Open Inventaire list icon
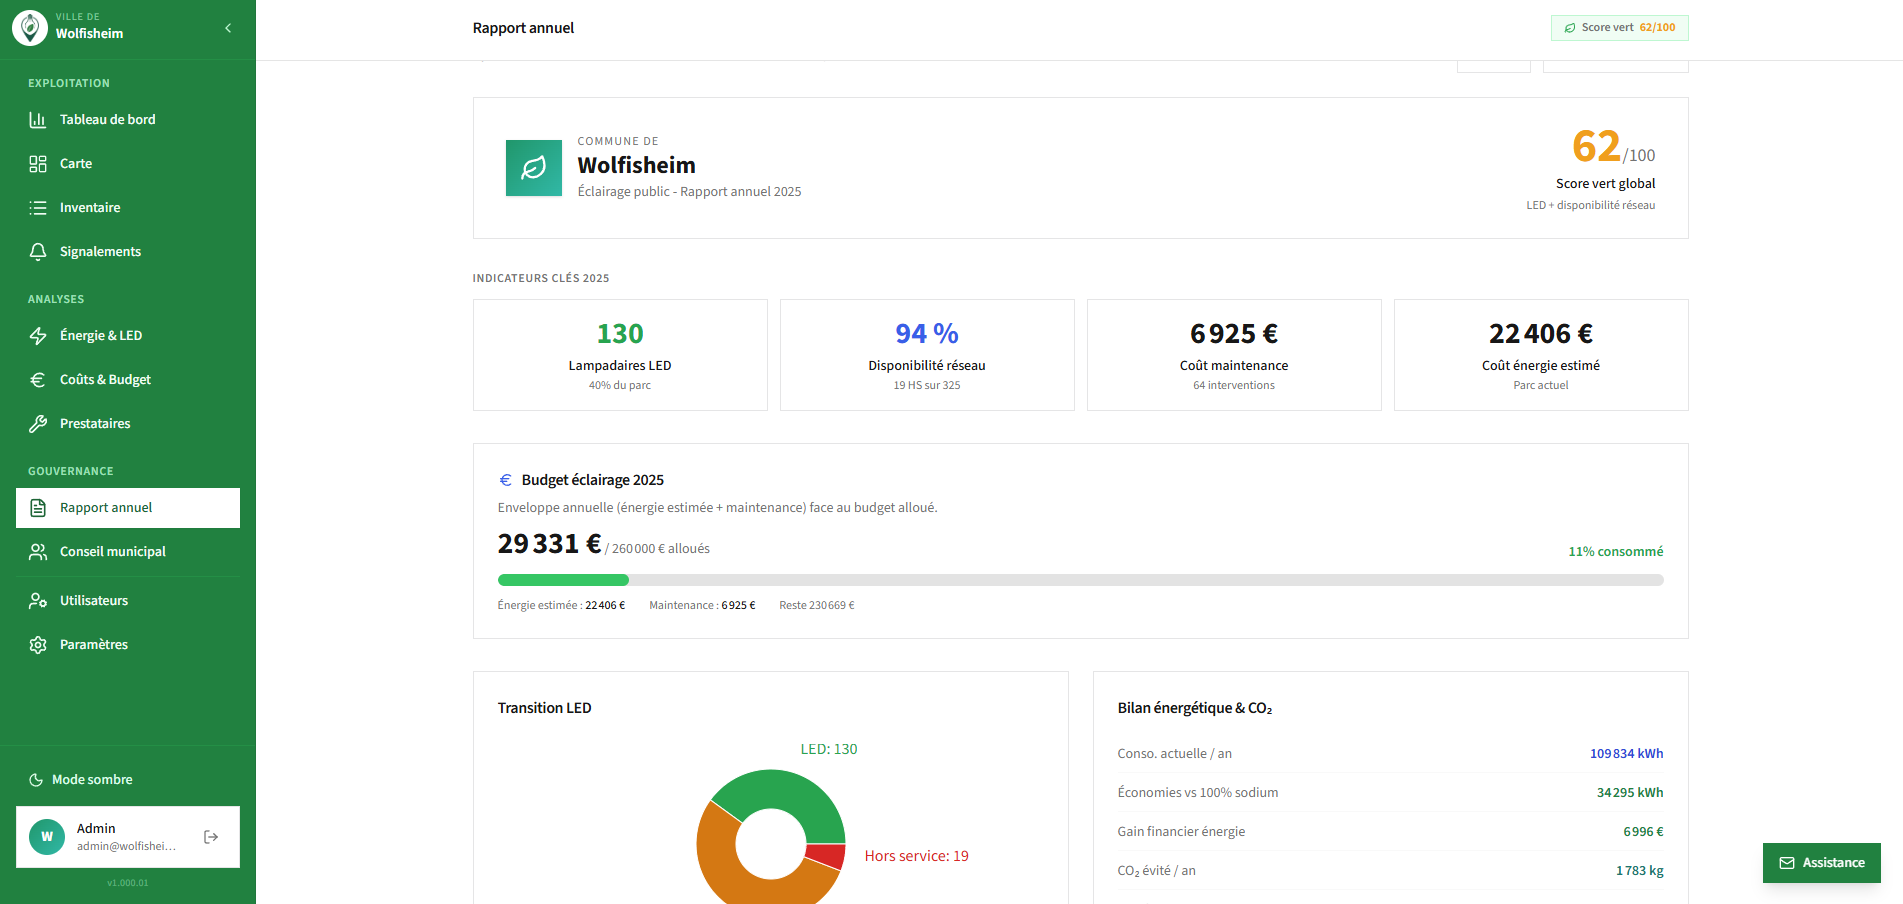 click(38, 208)
